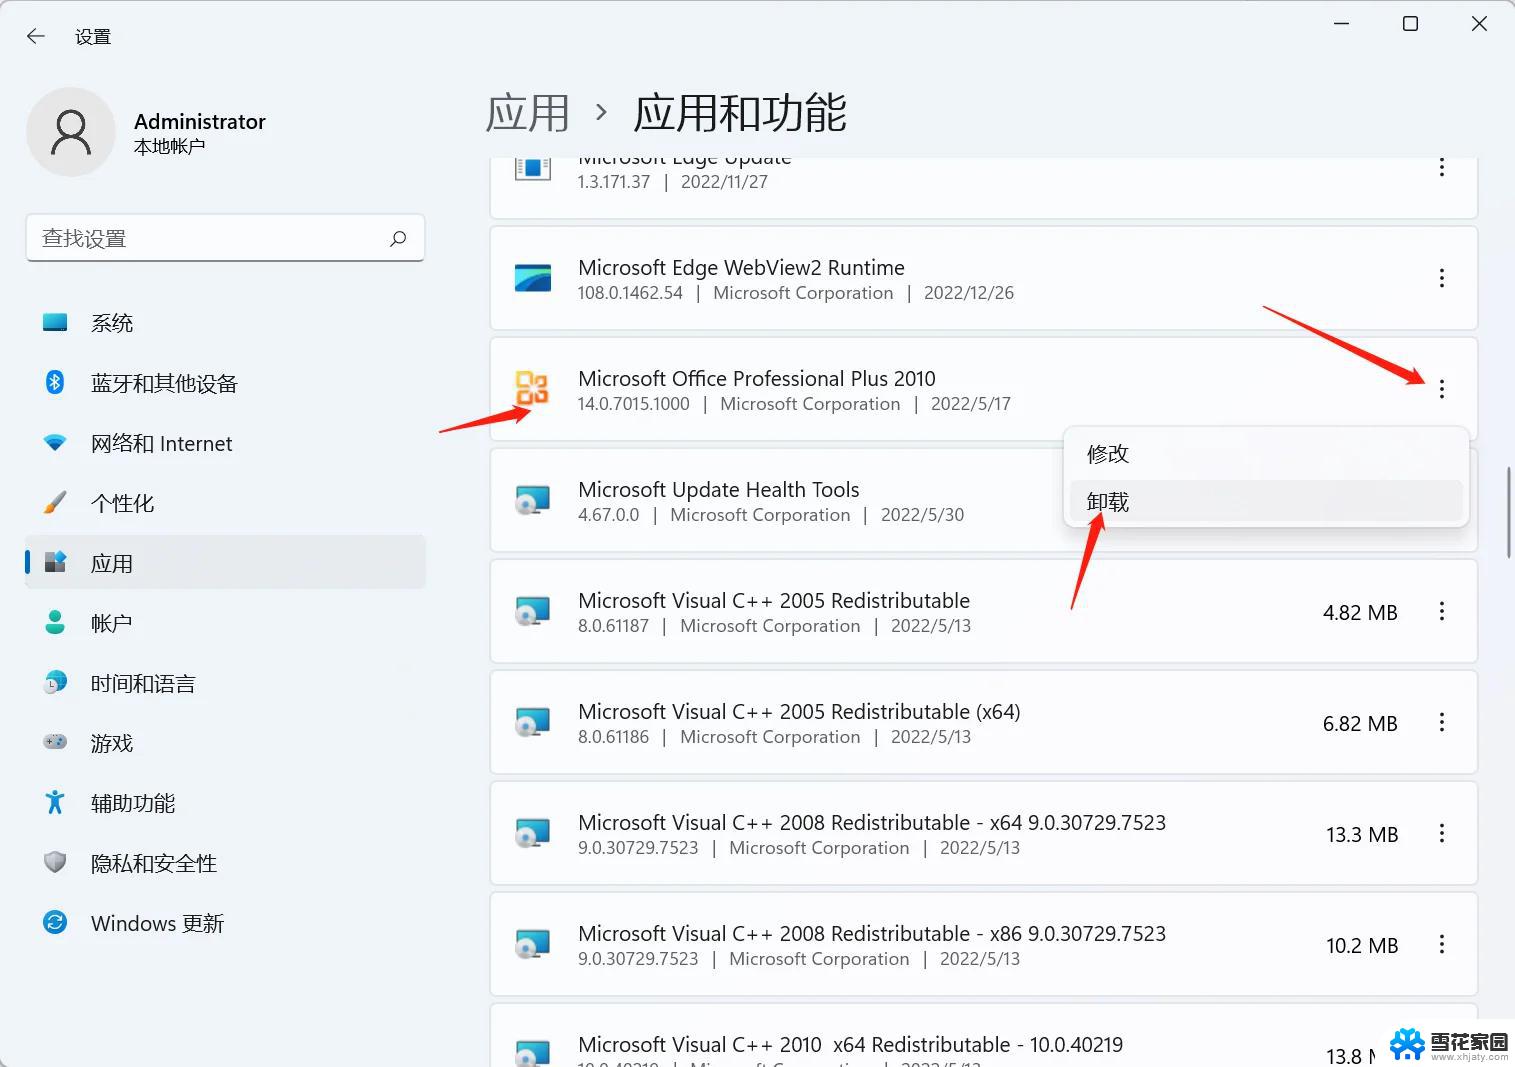Open more options for Microsoft Edge Update

(x=1441, y=168)
